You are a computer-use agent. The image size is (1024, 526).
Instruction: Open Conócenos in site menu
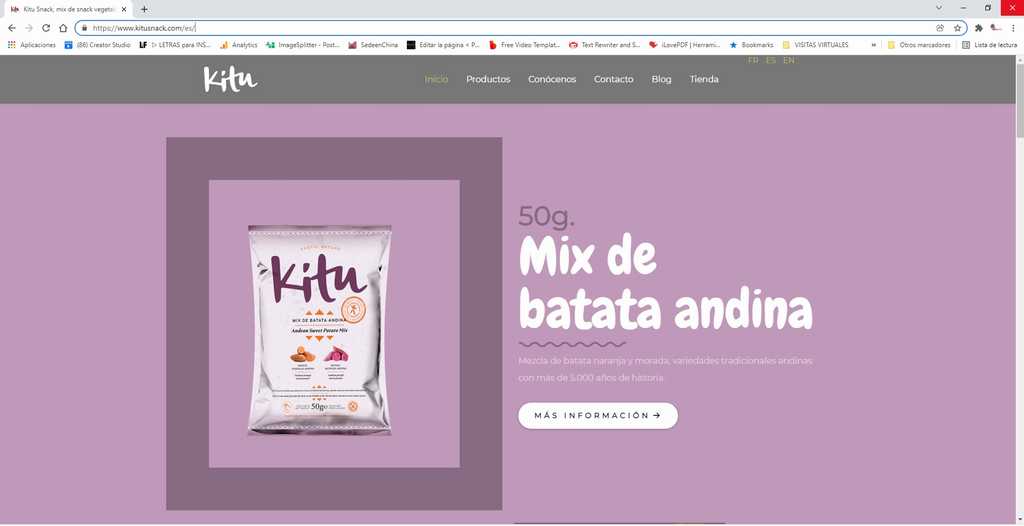coord(552,79)
